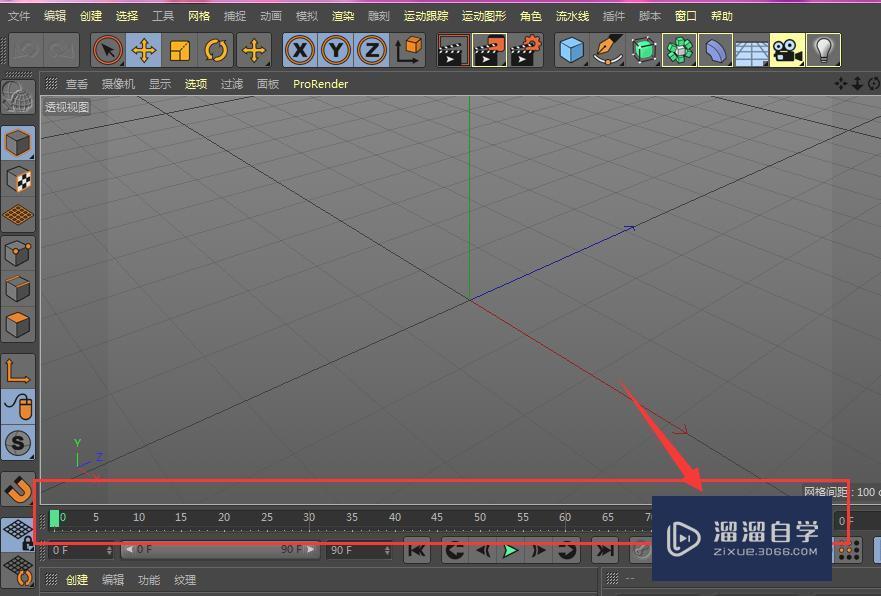This screenshot has height=596, width=881.
Task: Open the ProRender viewport menu
Action: pos(320,84)
